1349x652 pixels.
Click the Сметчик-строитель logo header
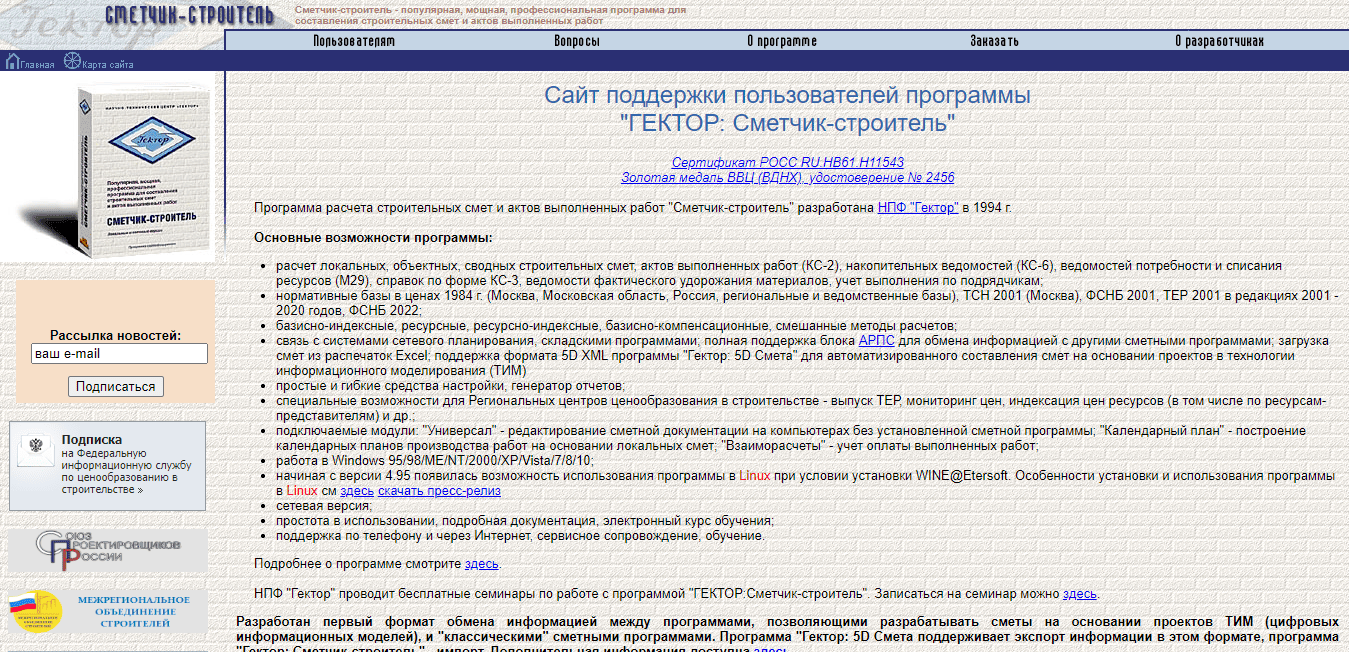(x=189, y=14)
